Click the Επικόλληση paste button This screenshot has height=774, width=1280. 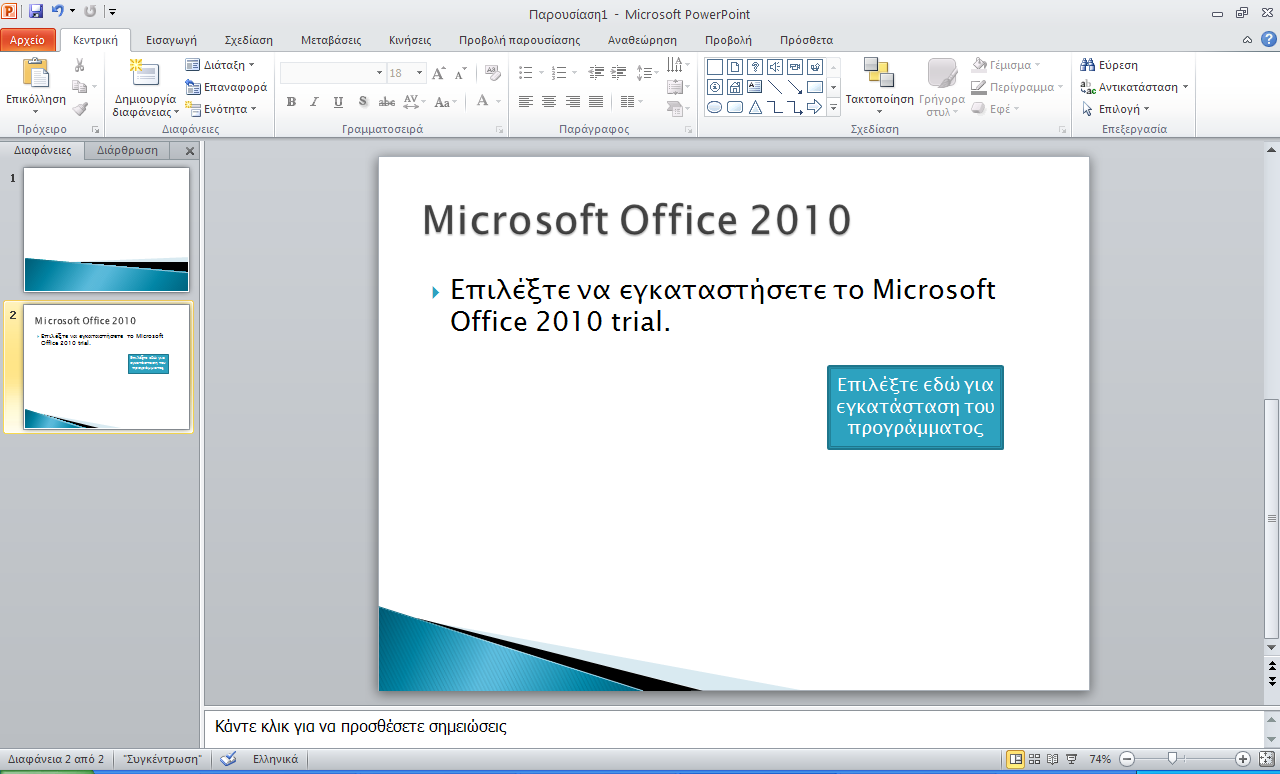36,86
